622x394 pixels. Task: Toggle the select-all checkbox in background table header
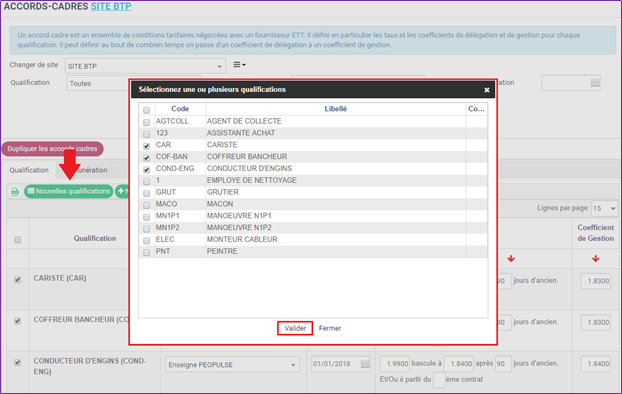click(17, 240)
